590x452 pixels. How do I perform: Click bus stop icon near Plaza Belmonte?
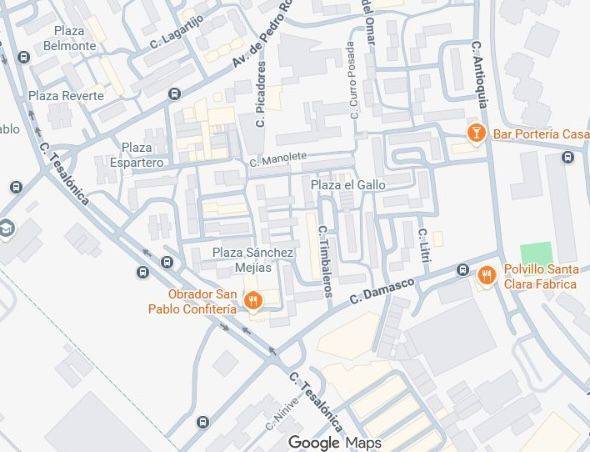24,58
